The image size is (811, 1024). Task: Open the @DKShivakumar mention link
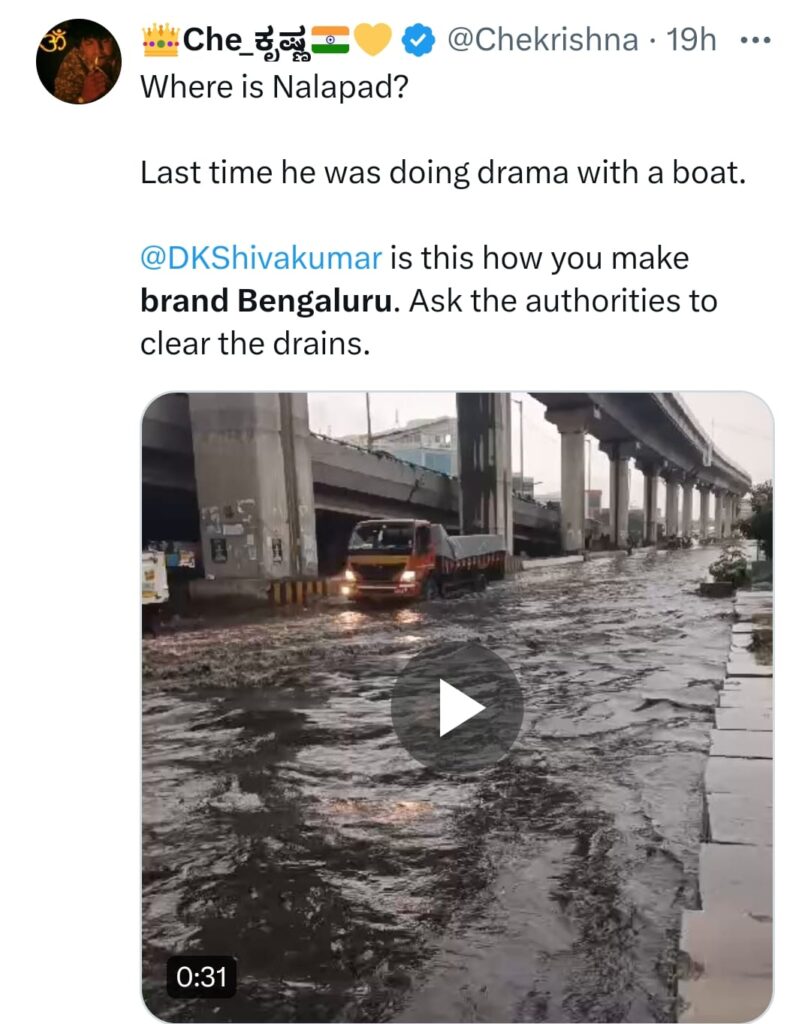point(260,258)
